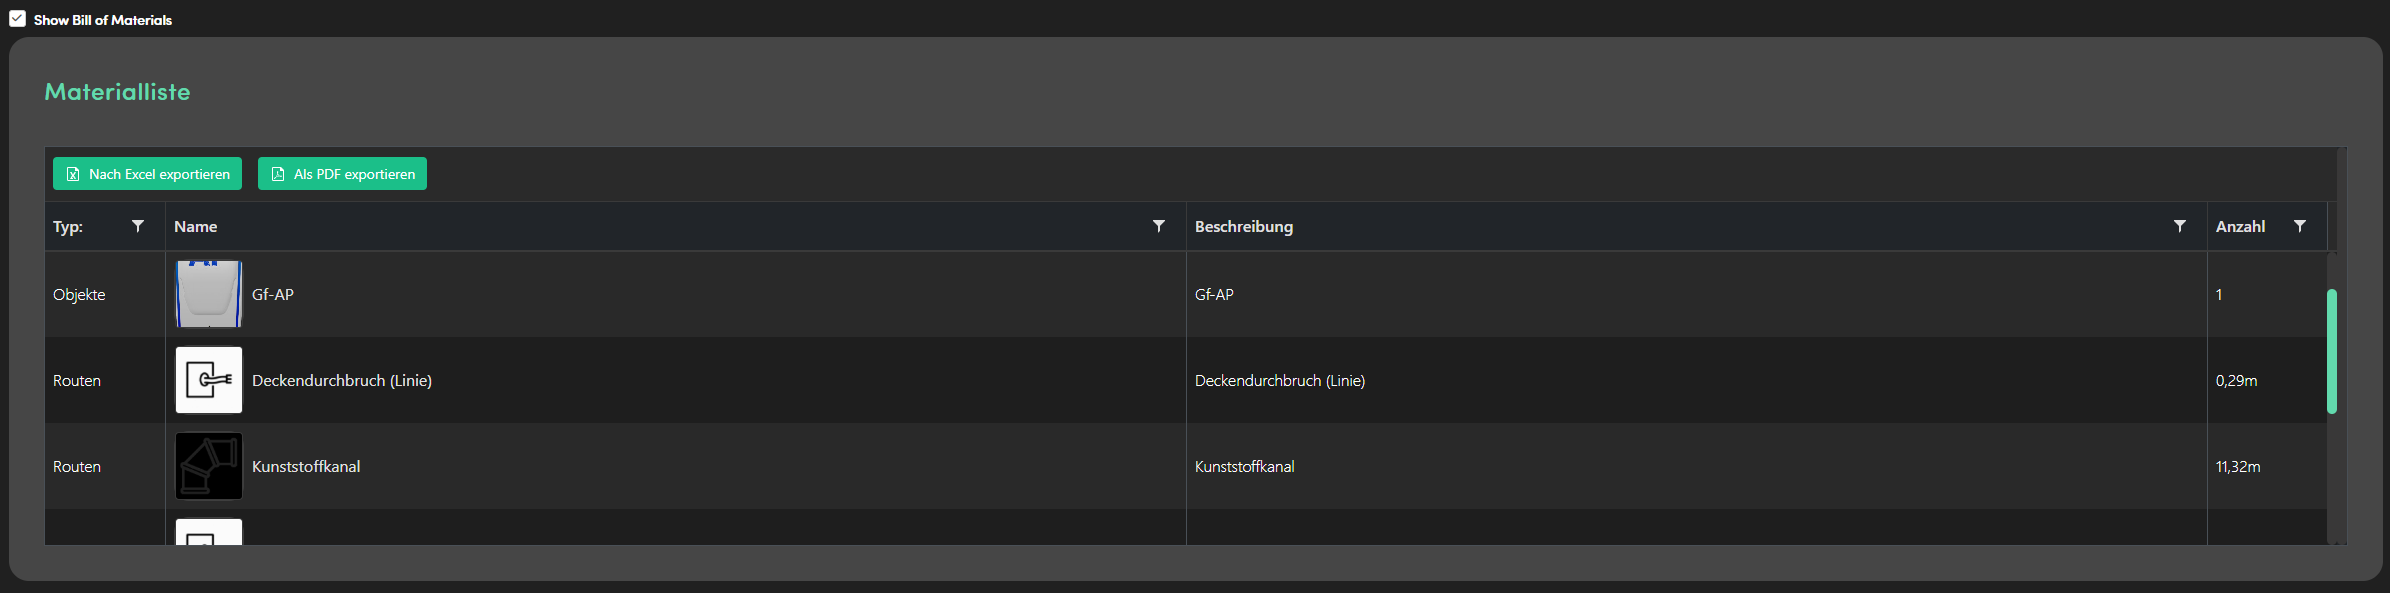Sort by the Name column header
Image resolution: width=2390 pixels, height=593 pixels.
click(x=196, y=227)
